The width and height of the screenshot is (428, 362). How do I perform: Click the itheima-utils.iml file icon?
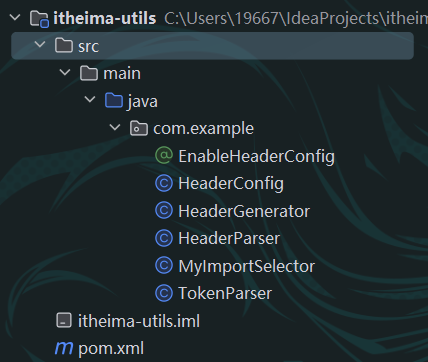coord(64,320)
